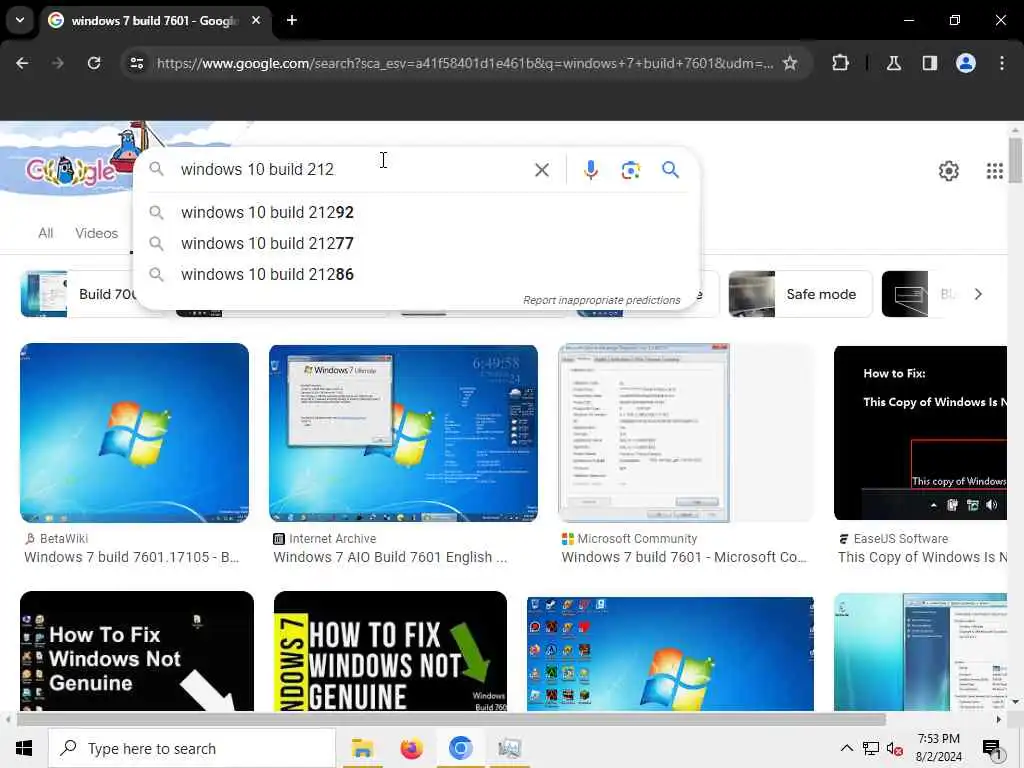Open How To Fix Windows Not Genuine thumbnail
1024x768 pixels.
137,651
